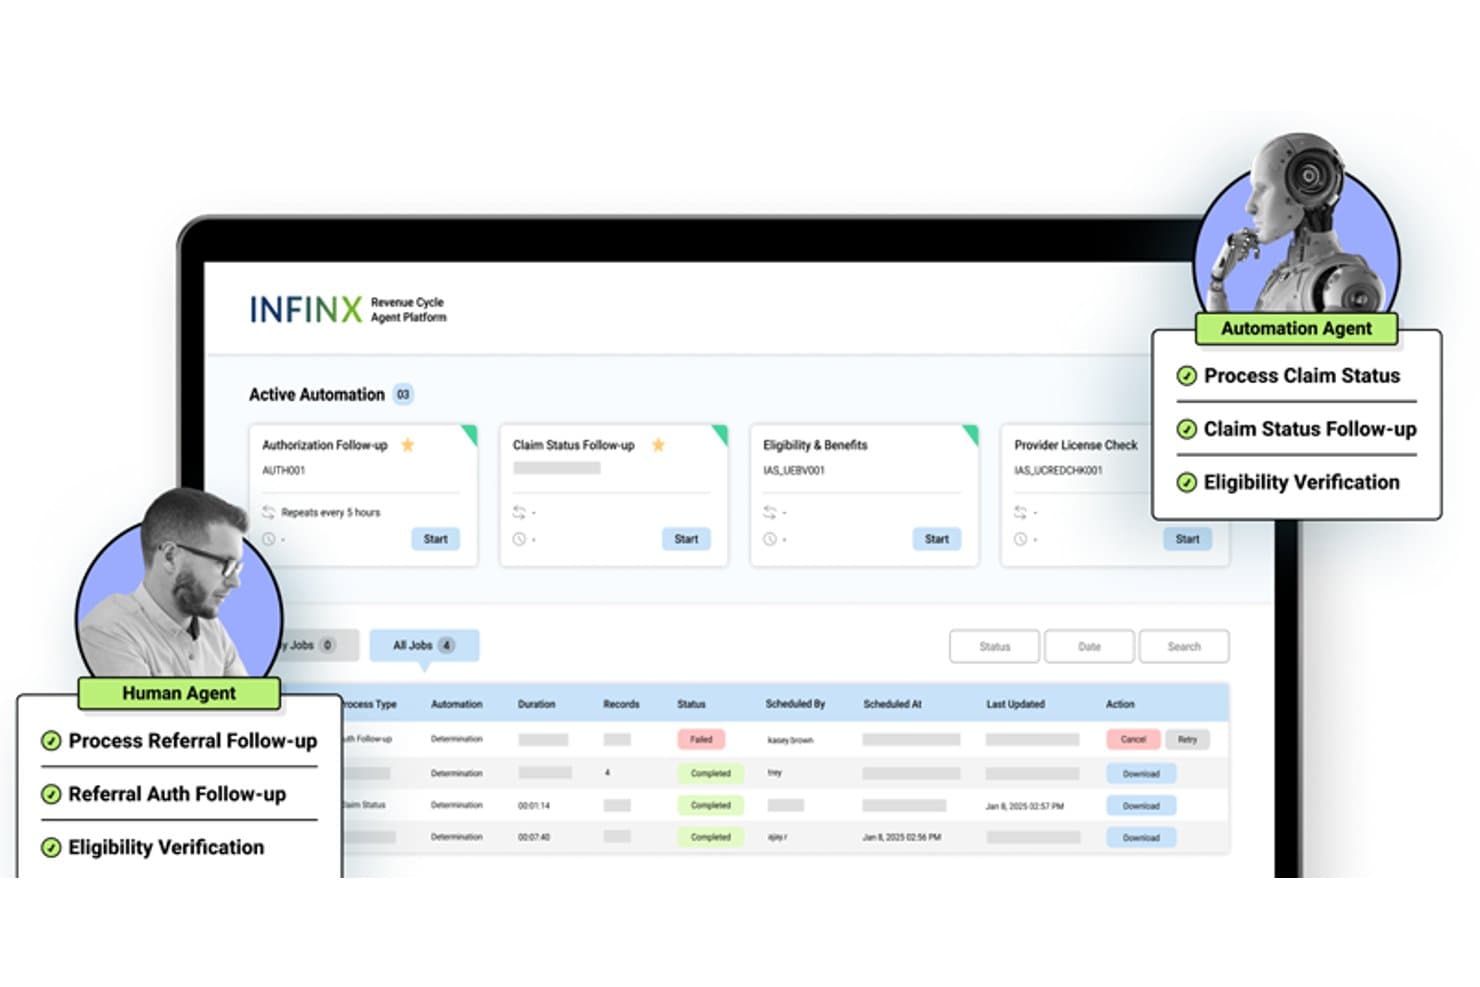Start the Claim Status Follow-up automation
1480x987 pixels.
(686, 539)
